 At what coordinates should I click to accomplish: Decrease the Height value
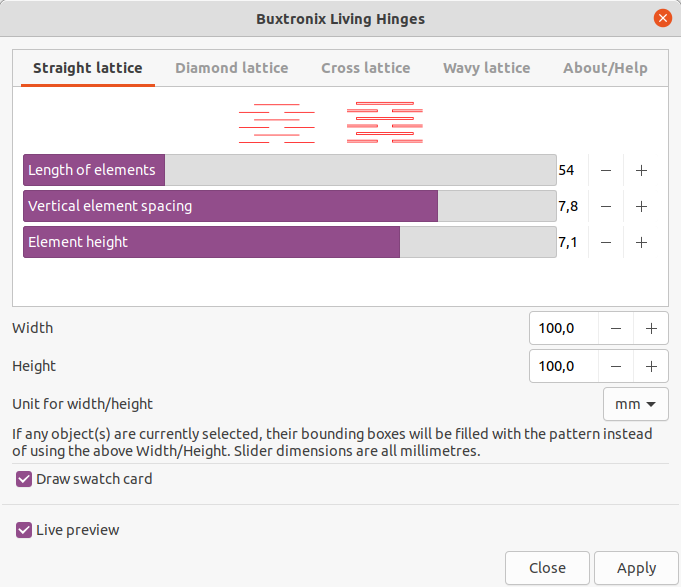point(616,366)
